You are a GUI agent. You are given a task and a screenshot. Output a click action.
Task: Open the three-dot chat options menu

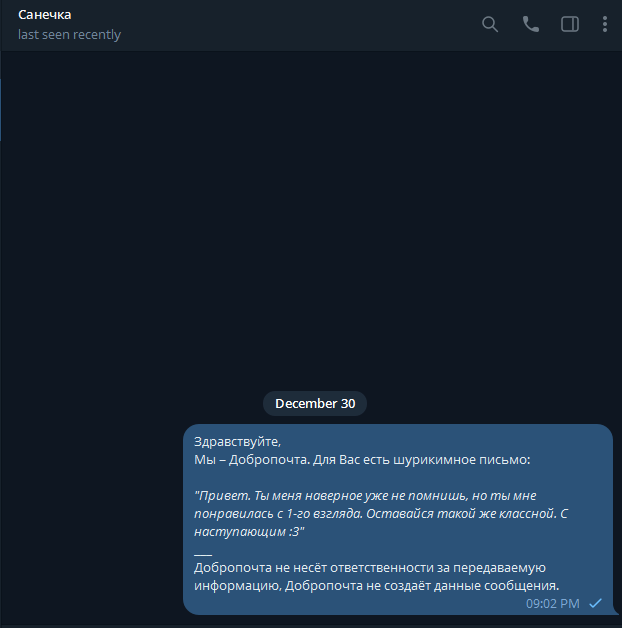coord(605,24)
